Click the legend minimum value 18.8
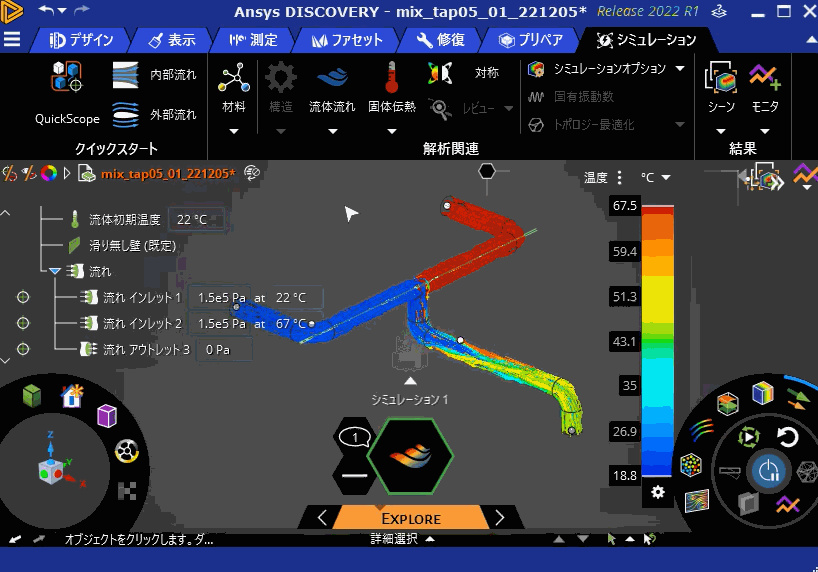This screenshot has width=818, height=572. point(625,475)
